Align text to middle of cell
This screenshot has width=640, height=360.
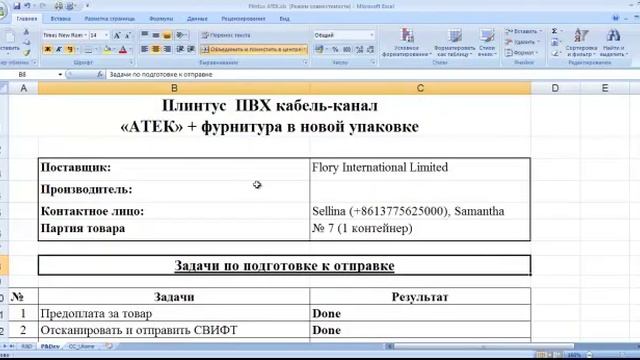tap(156, 35)
